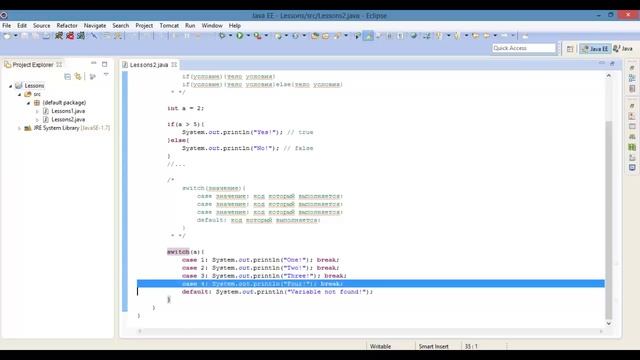Open the Run button dropdown arrow
The height and width of the screenshot is (360, 640).
248,36
